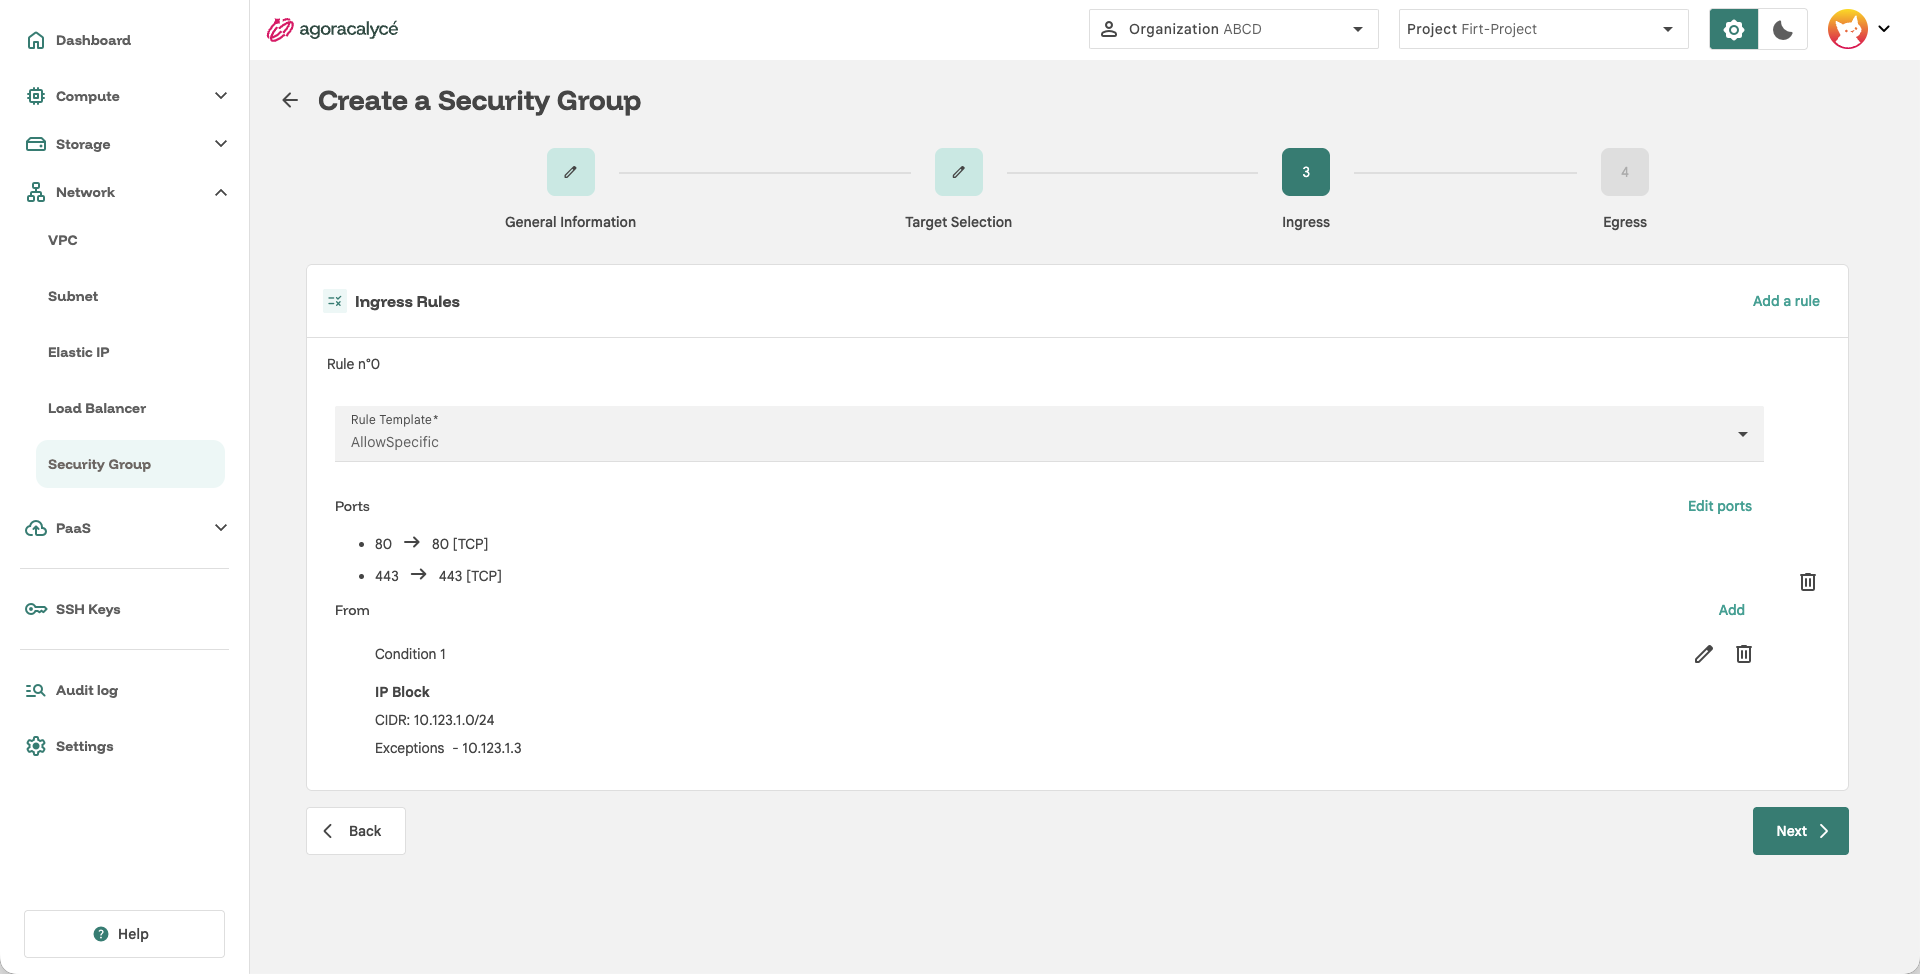1920x974 pixels.
Task: Switch to light mode
Action: [1734, 29]
